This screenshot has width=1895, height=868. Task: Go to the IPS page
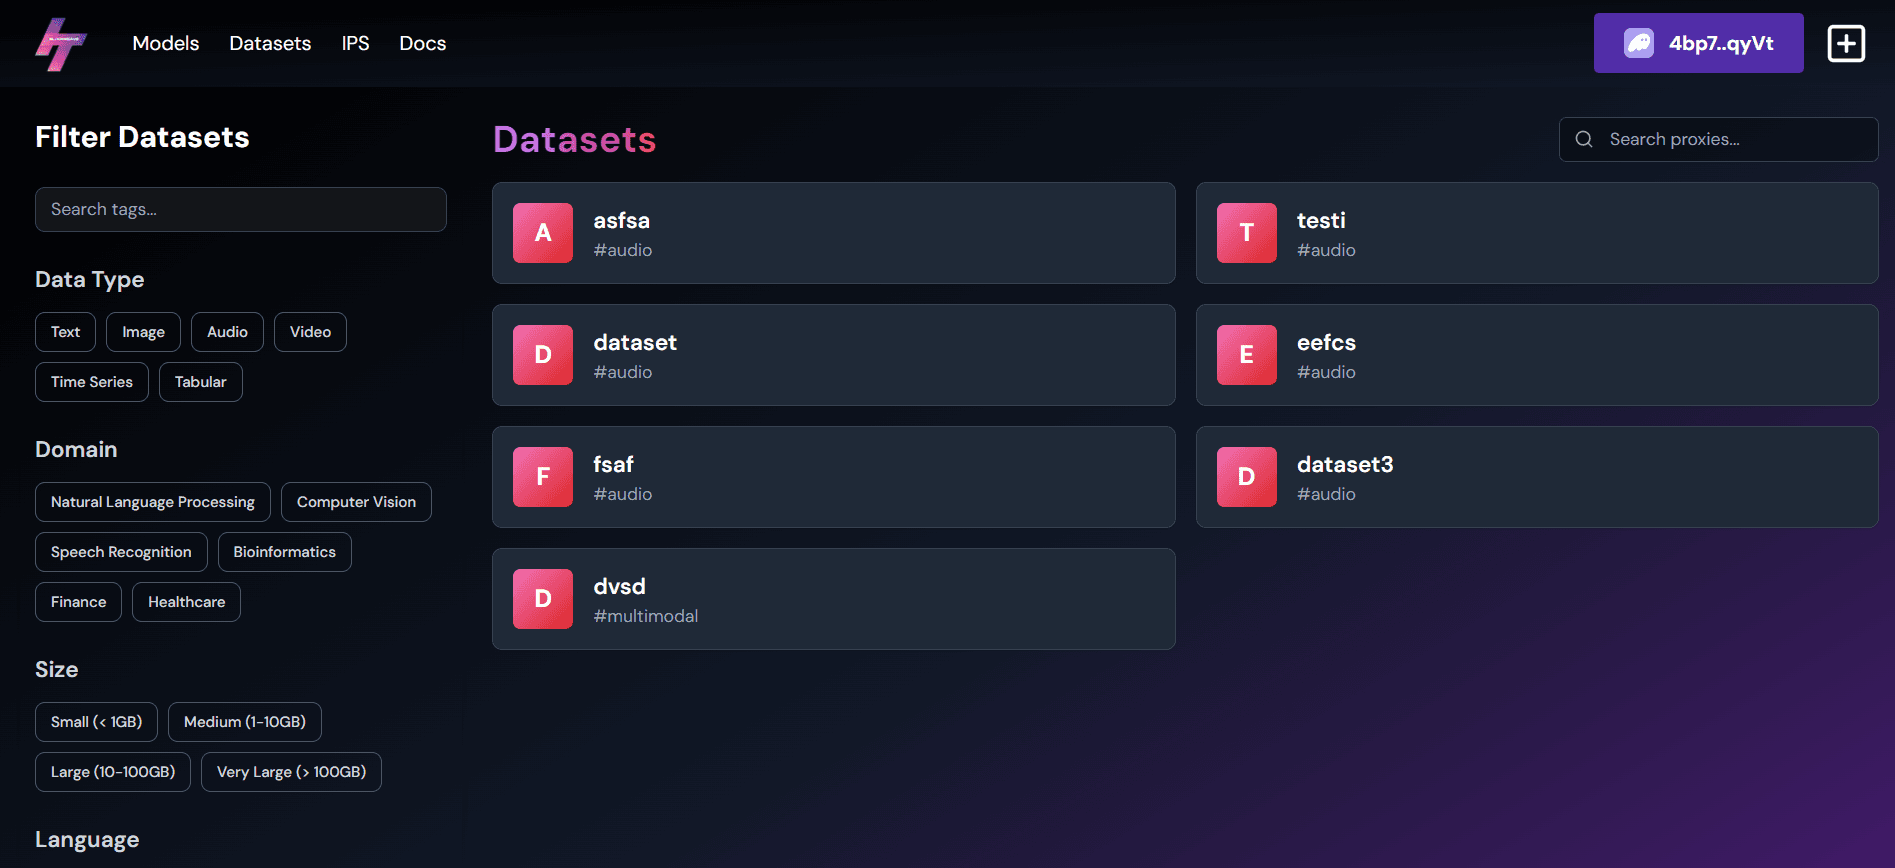355,43
